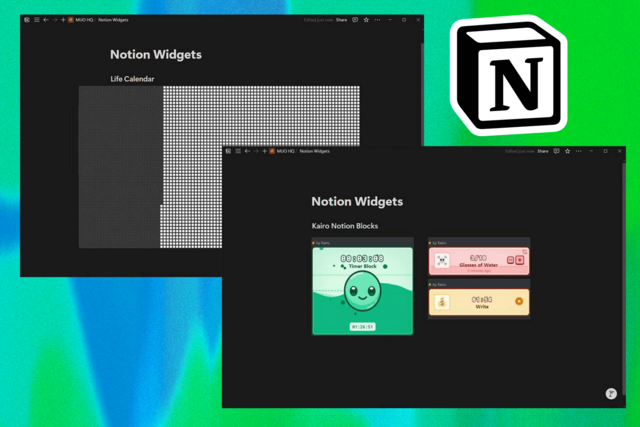Click the reset icon on Glasses of Water widget
Image resolution: width=640 pixels, height=427 pixels.
click(x=524, y=252)
